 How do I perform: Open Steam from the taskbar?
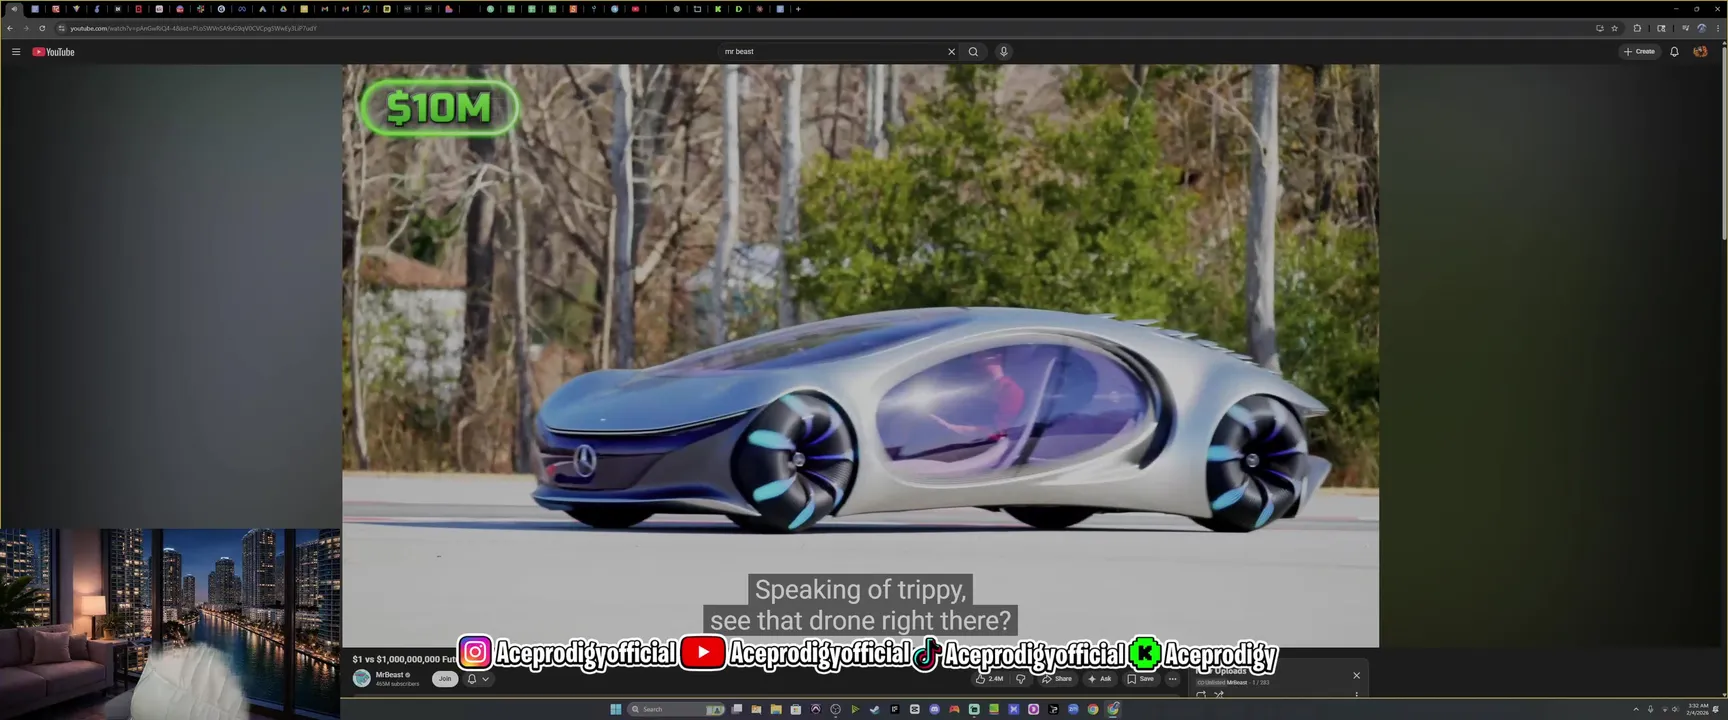coord(875,709)
